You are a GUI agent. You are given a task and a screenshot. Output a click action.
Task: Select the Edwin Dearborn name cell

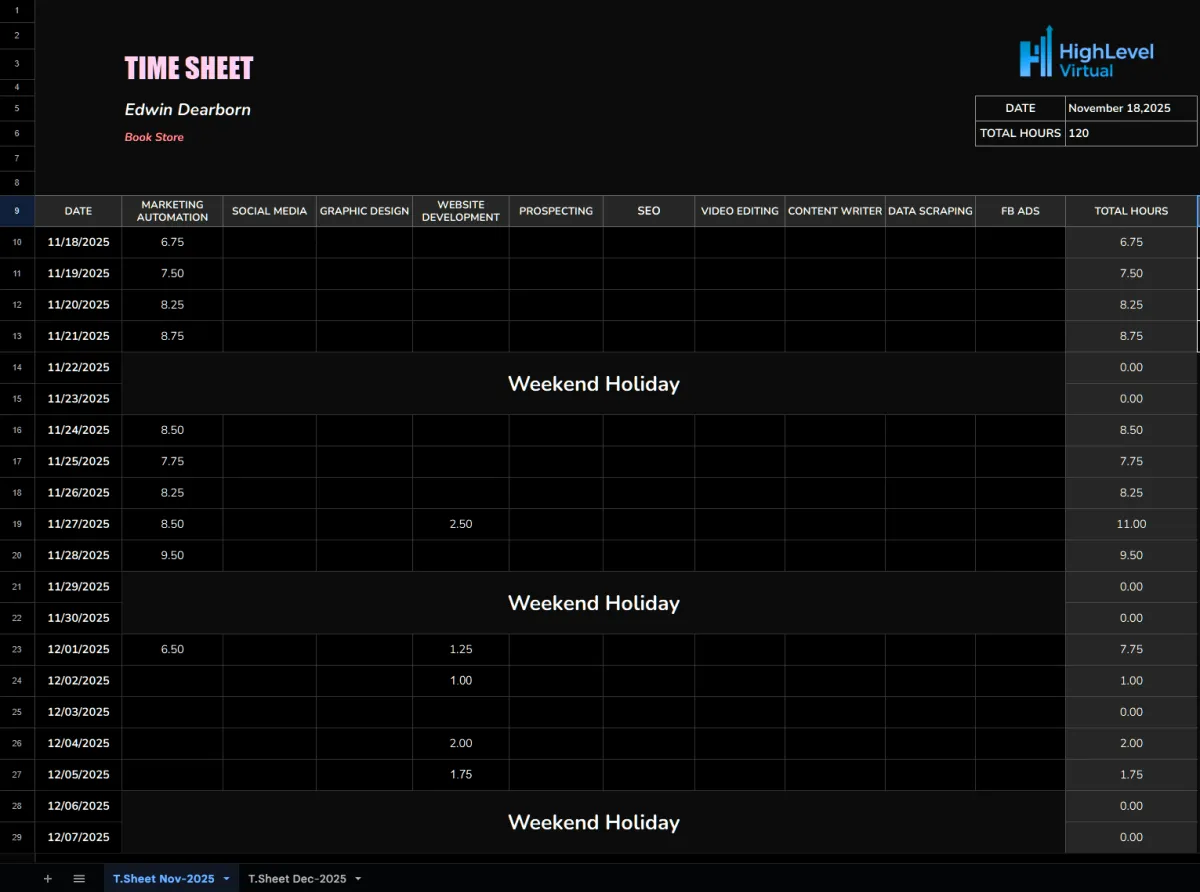pos(188,109)
